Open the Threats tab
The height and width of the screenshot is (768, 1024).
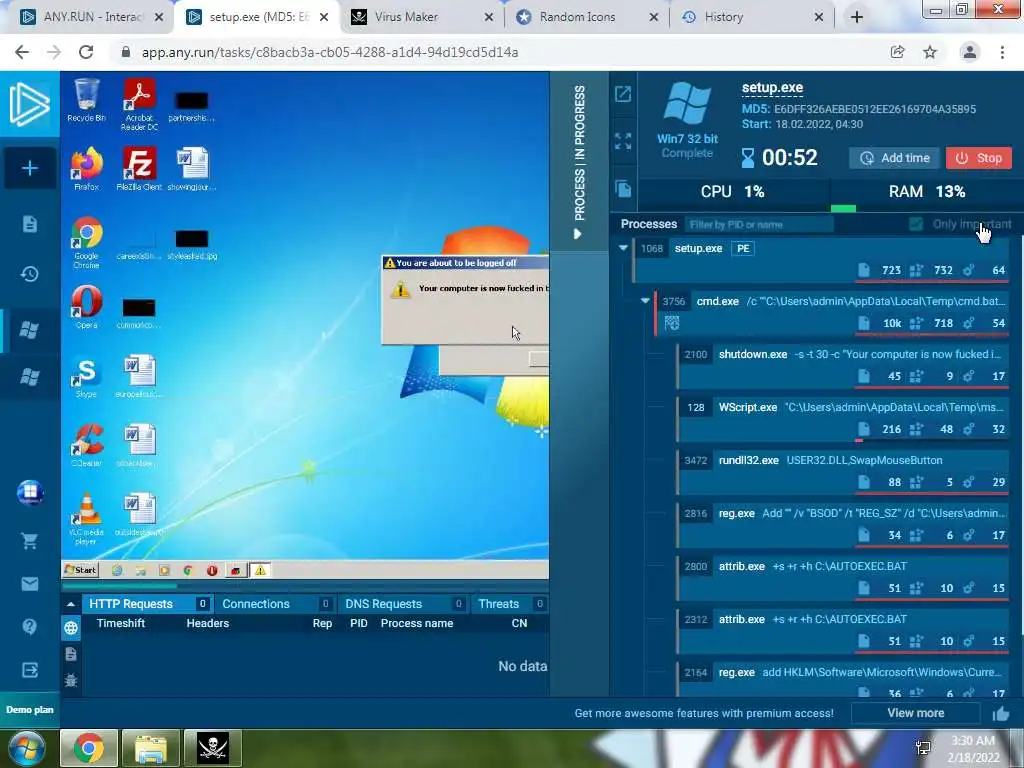click(x=510, y=604)
